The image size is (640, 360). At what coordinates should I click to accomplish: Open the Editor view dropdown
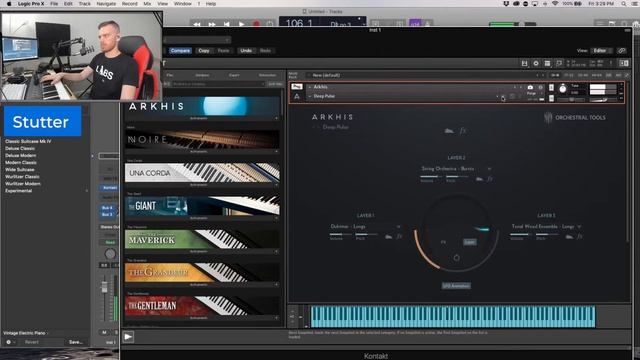point(602,51)
